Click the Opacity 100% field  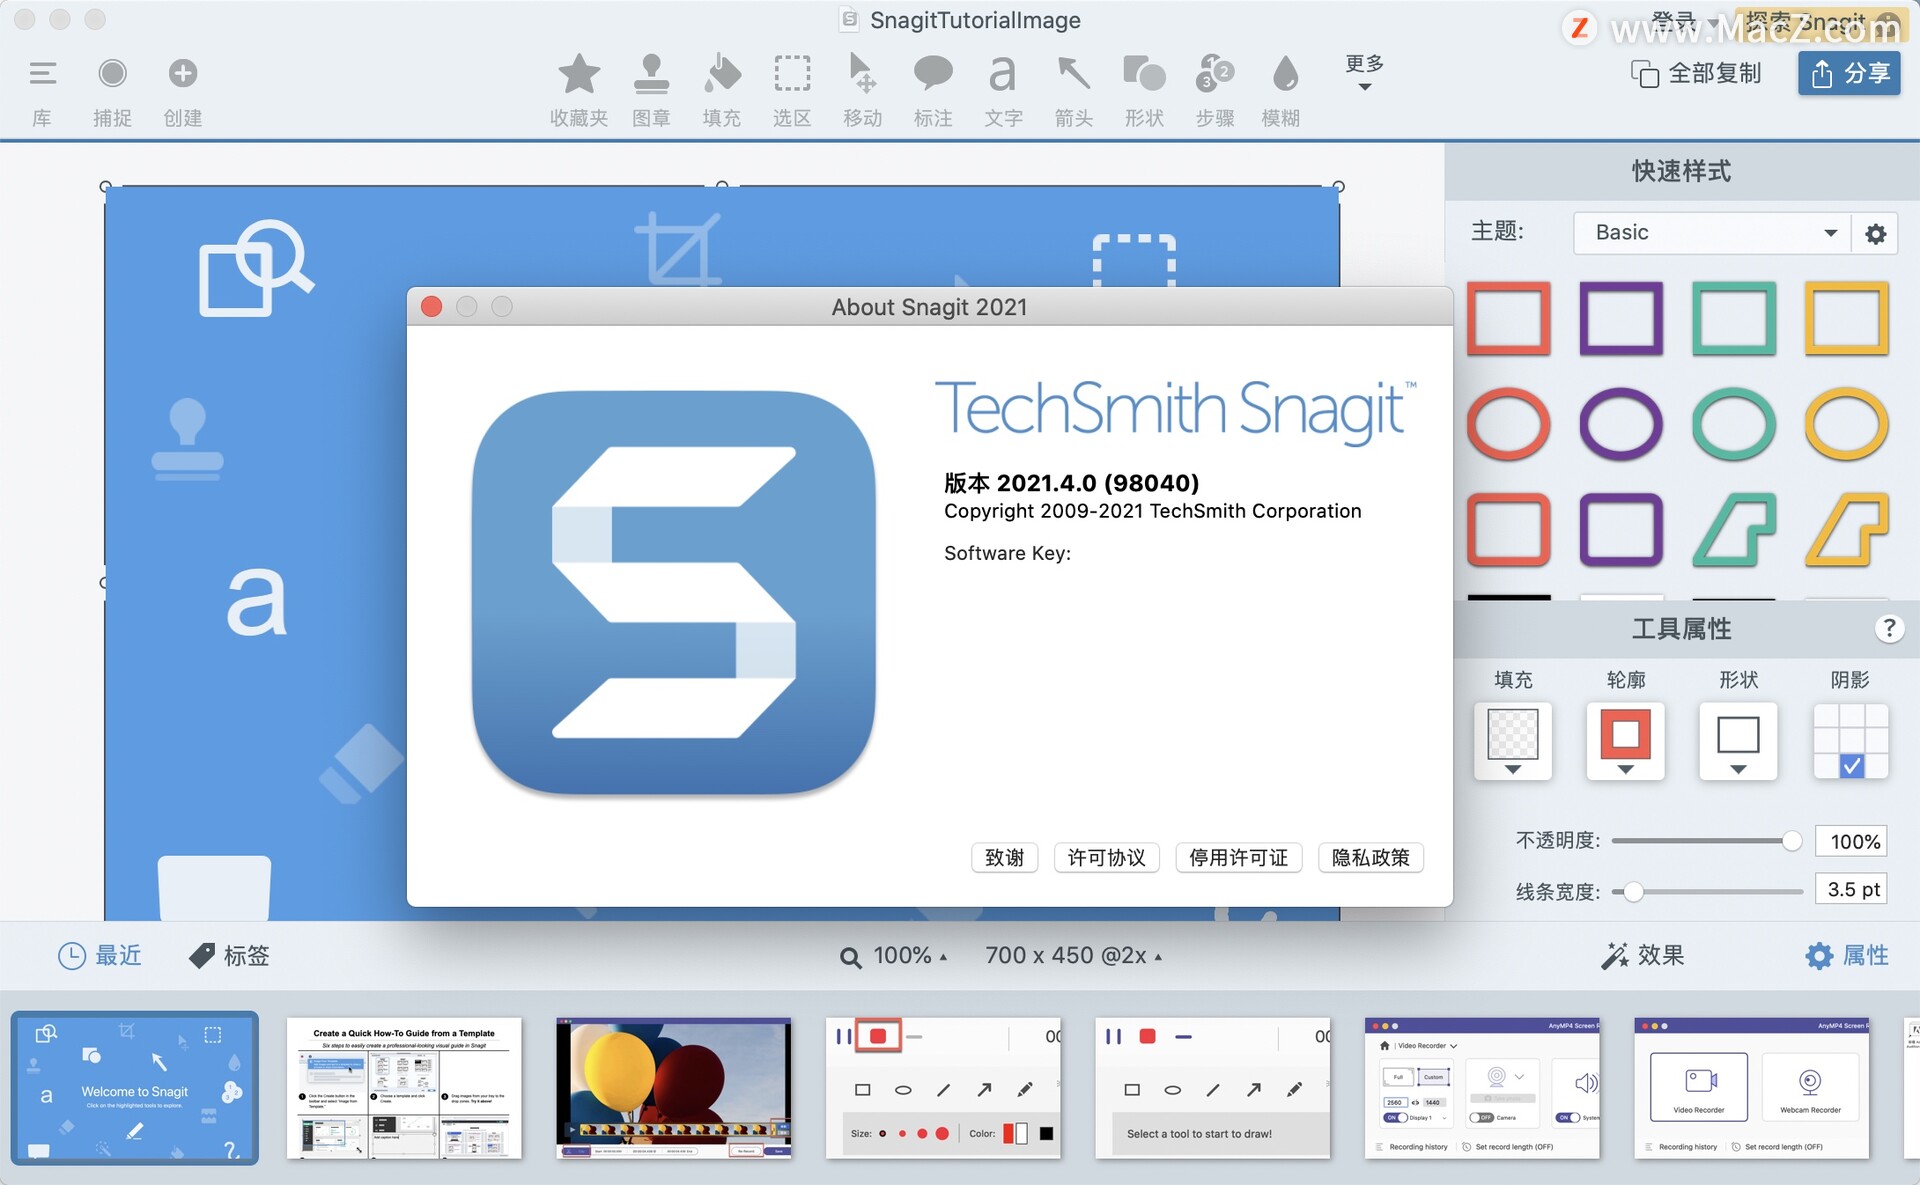pos(1853,841)
